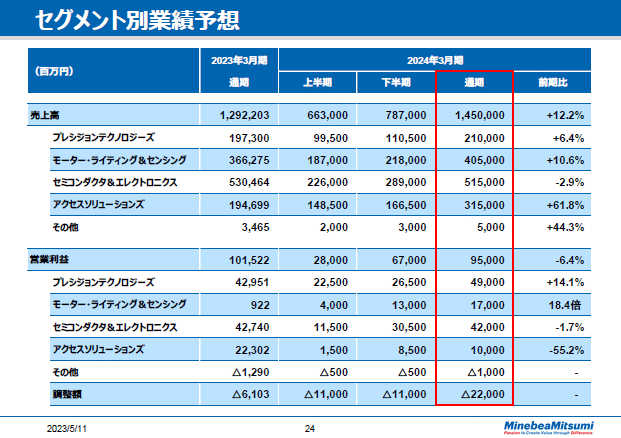Click the 22,302 cell
This screenshot has height=438, width=621.
click(x=252, y=350)
